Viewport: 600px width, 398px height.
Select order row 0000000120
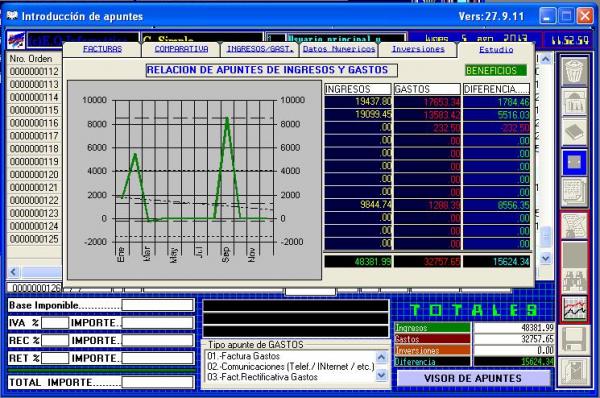[34, 175]
